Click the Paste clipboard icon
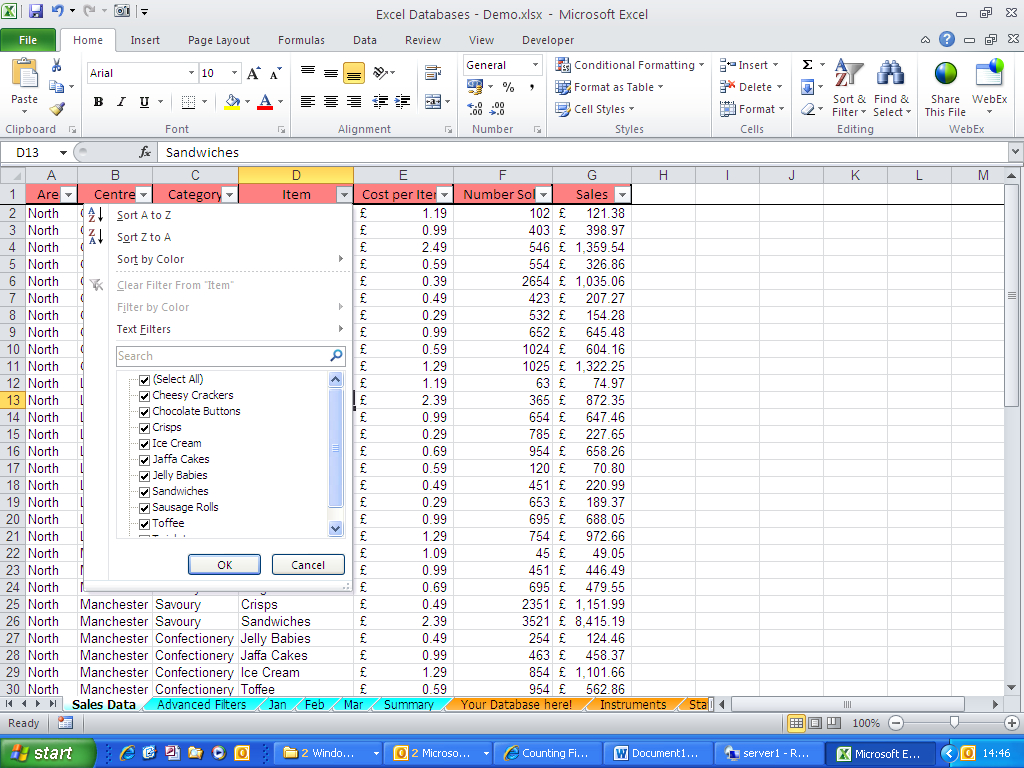Image resolution: width=1024 pixels, height=768 pixels. (24, 78)
